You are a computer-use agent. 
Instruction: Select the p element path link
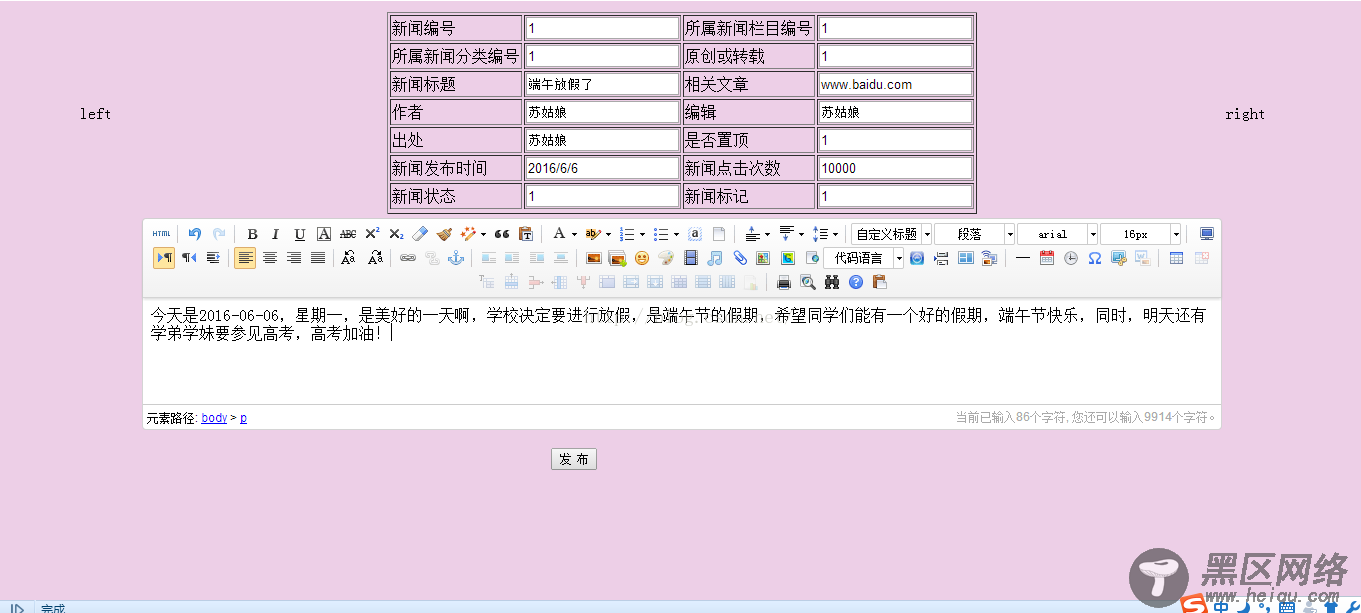tap(243, 418)
